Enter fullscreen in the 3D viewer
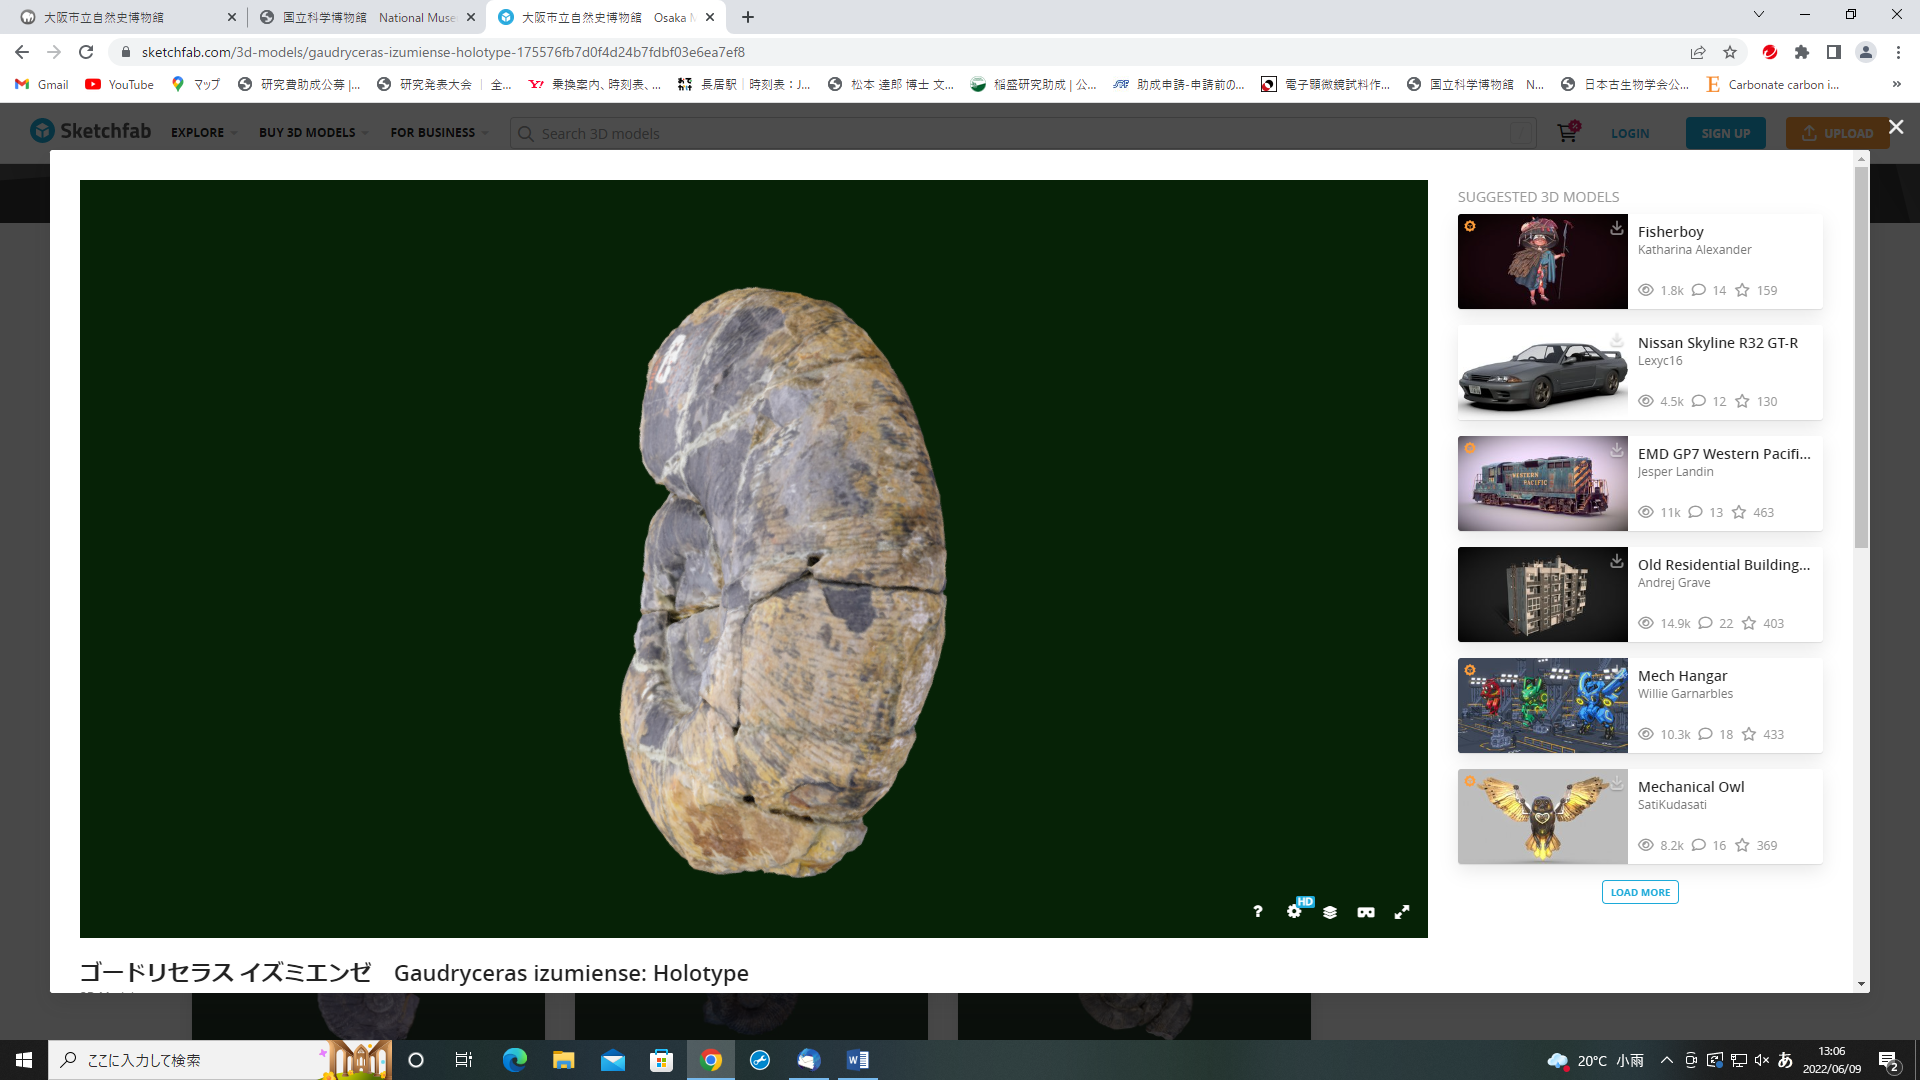This screenshot has height=1080, width=1920. pos(1402,912)
